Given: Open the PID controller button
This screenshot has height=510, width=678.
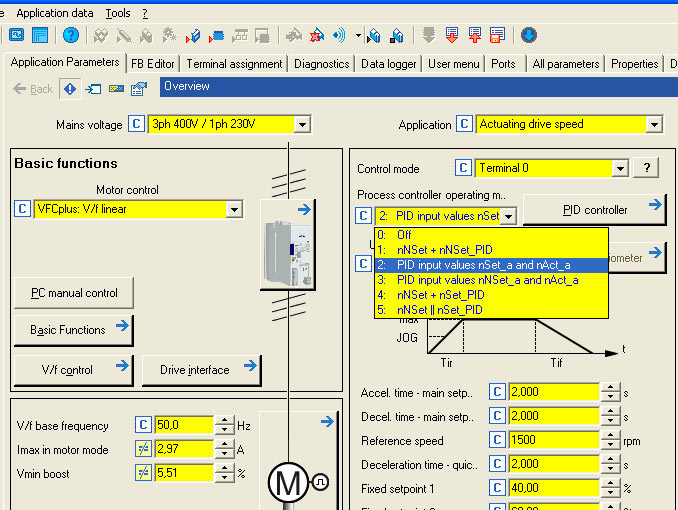Looking at the screenshot, I should (x=594, y=210).
